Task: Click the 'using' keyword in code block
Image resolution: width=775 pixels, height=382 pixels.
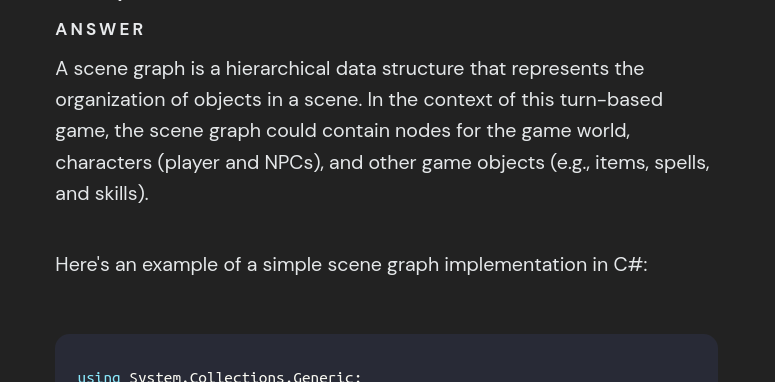Action: tap(99, 378)
